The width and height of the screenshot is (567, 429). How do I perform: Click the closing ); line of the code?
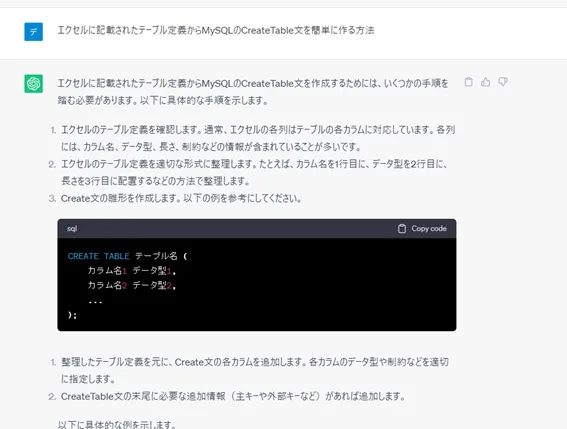tap(72, 315)
